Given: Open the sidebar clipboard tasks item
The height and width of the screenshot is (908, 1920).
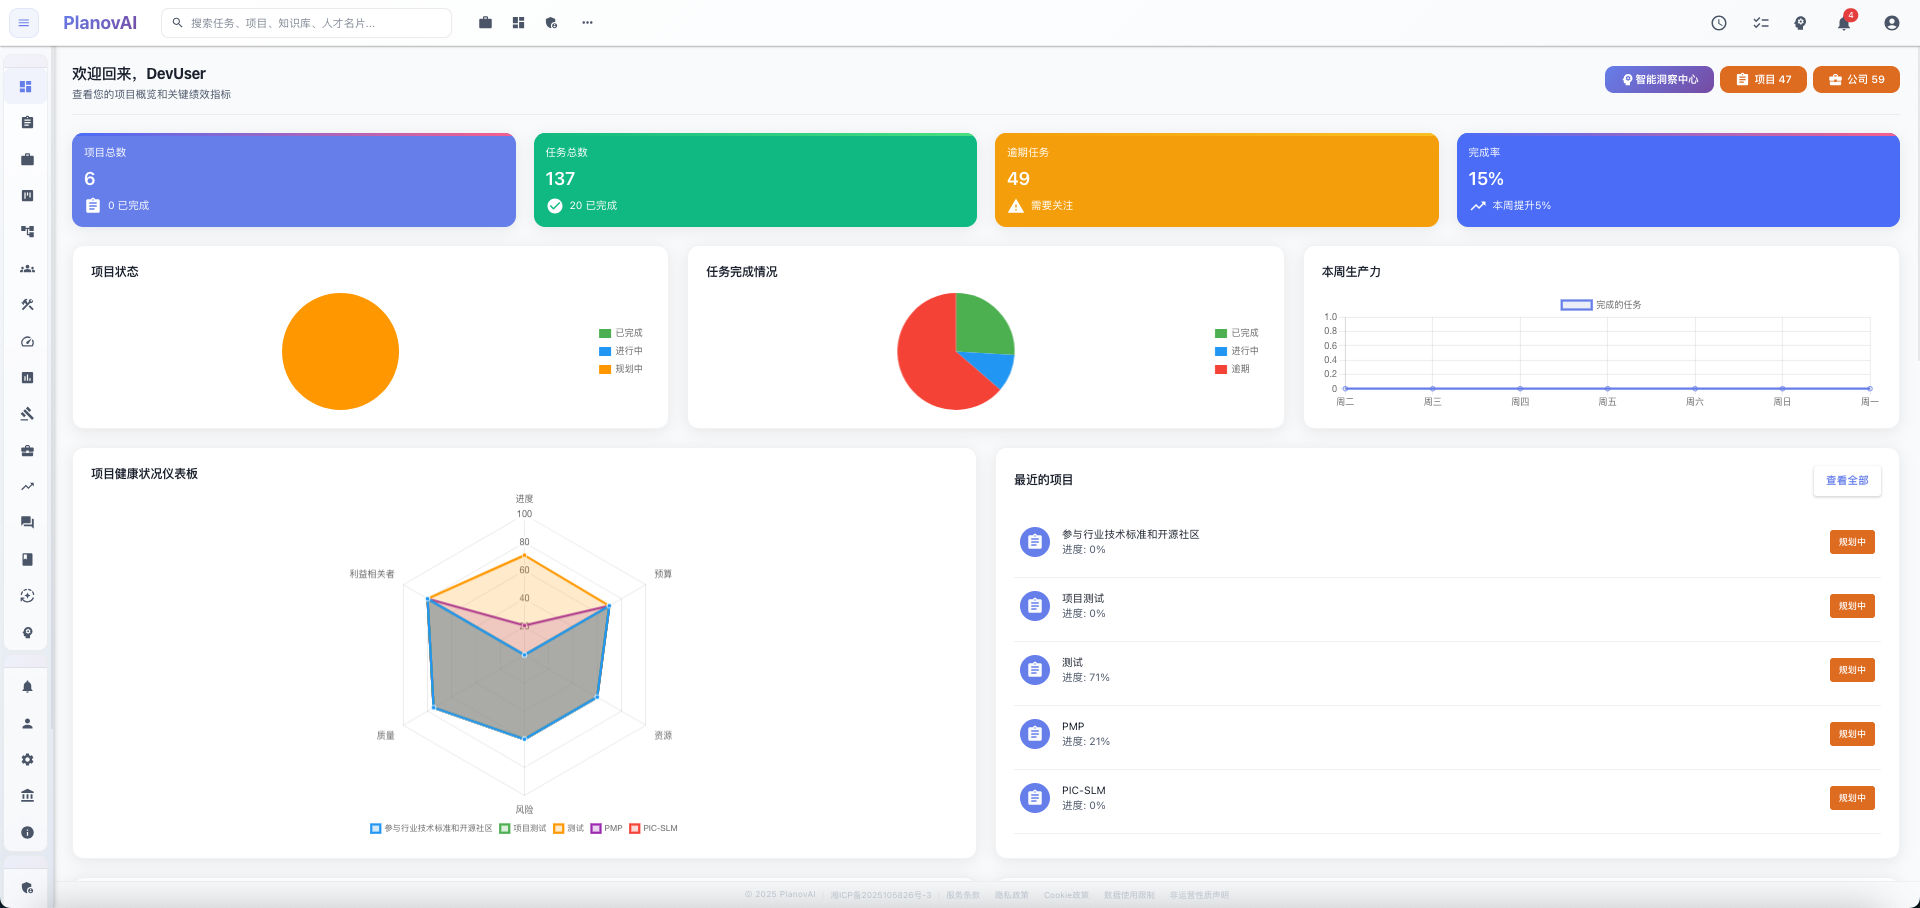Looking at the screenshot, I should pos(27,123).
